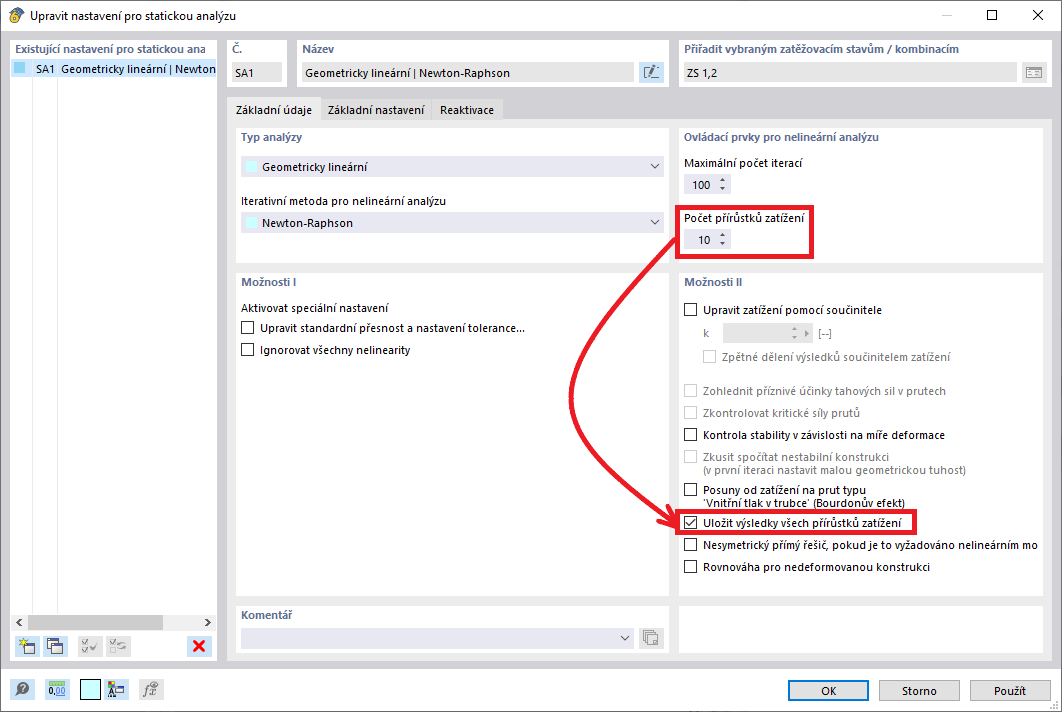This screenshot has height=712, width=1062.
Task: Open the Typ analýzy dropdown
Action: 656,166
